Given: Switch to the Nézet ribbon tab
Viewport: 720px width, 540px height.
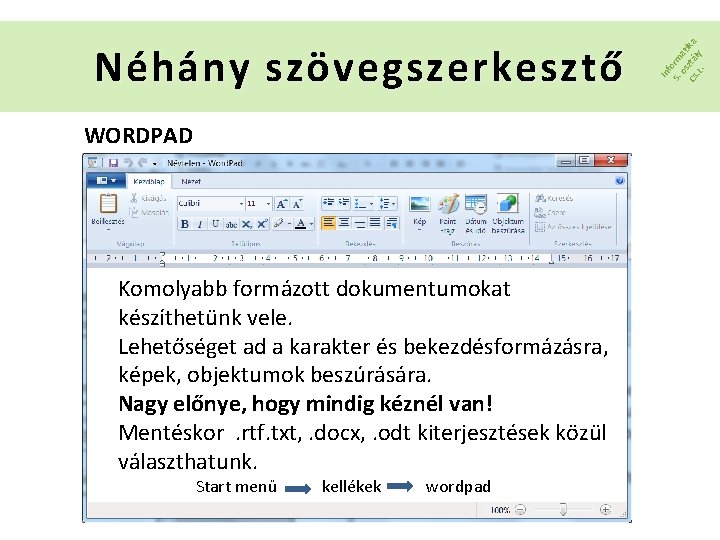Looking at the screenshot, I should pos(191,181).
